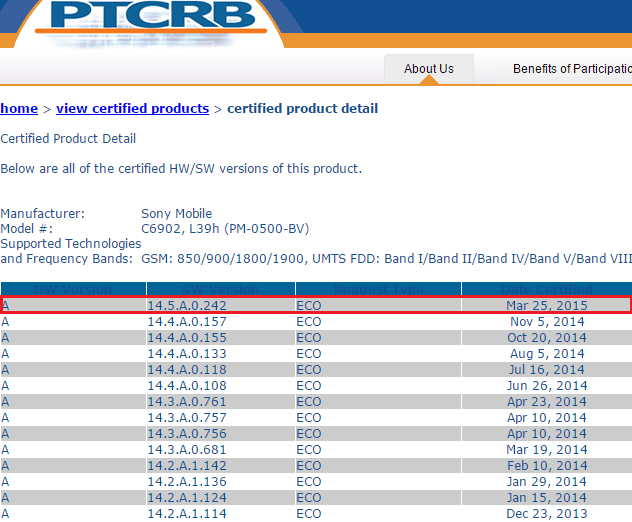632x522 pixels.
Task: Click the HW Version column header
Action: (x=73, y=289)
